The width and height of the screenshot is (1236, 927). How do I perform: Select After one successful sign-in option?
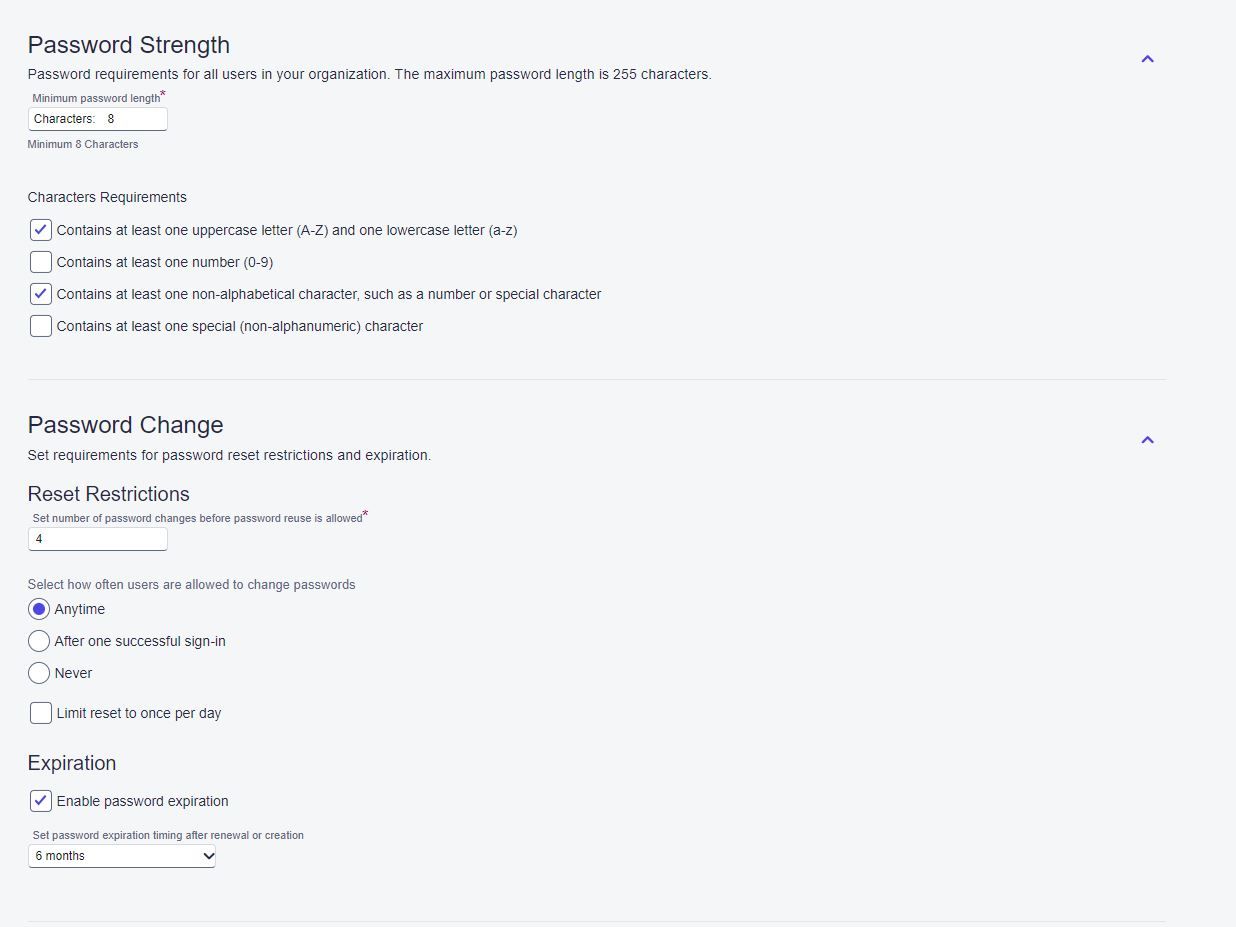[39, 641]
